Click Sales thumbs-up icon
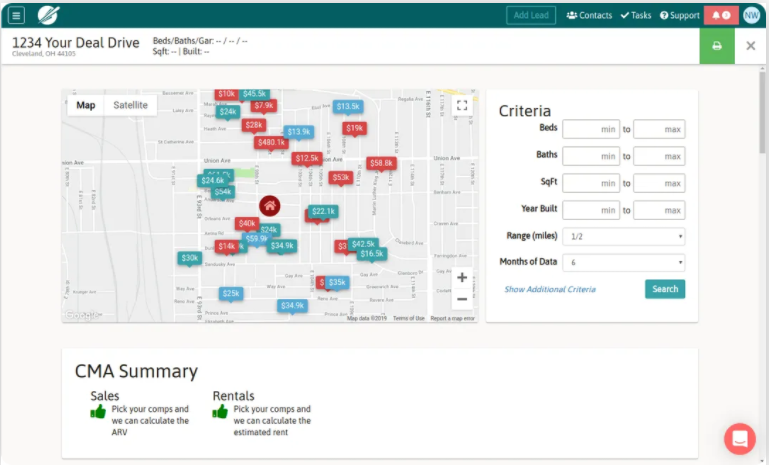This screenshot has width=769, height=465. (98, 412)
